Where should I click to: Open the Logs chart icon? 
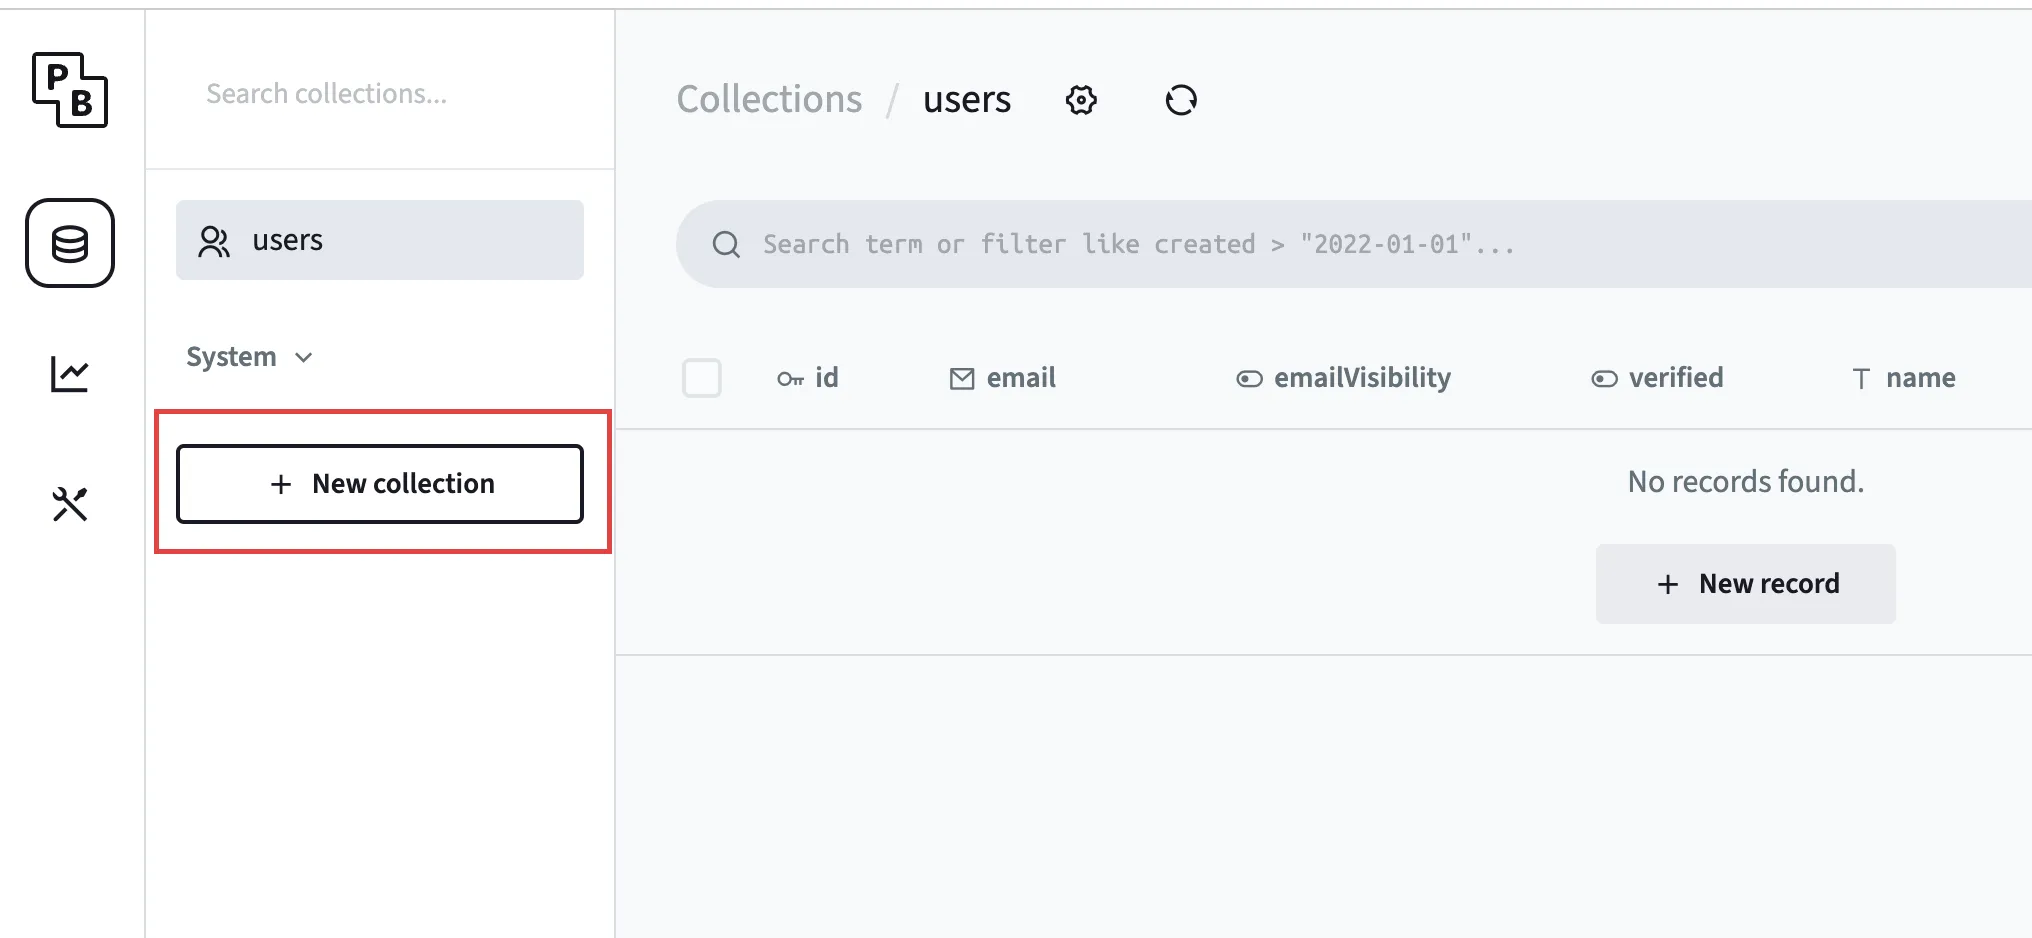[70, 375]
